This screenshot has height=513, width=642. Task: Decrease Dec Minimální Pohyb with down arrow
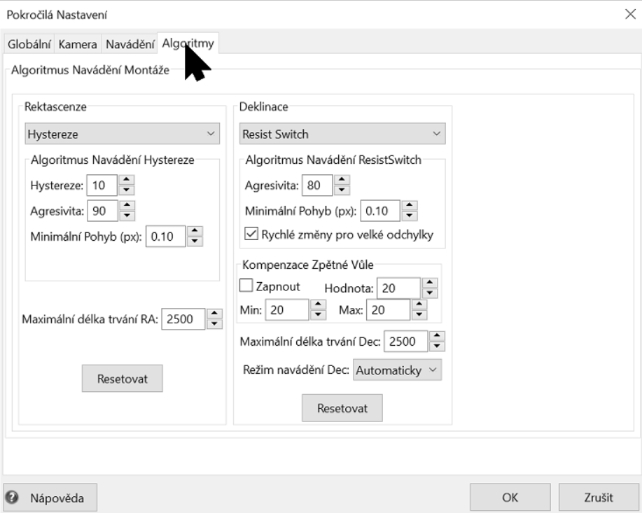[409, 216]
